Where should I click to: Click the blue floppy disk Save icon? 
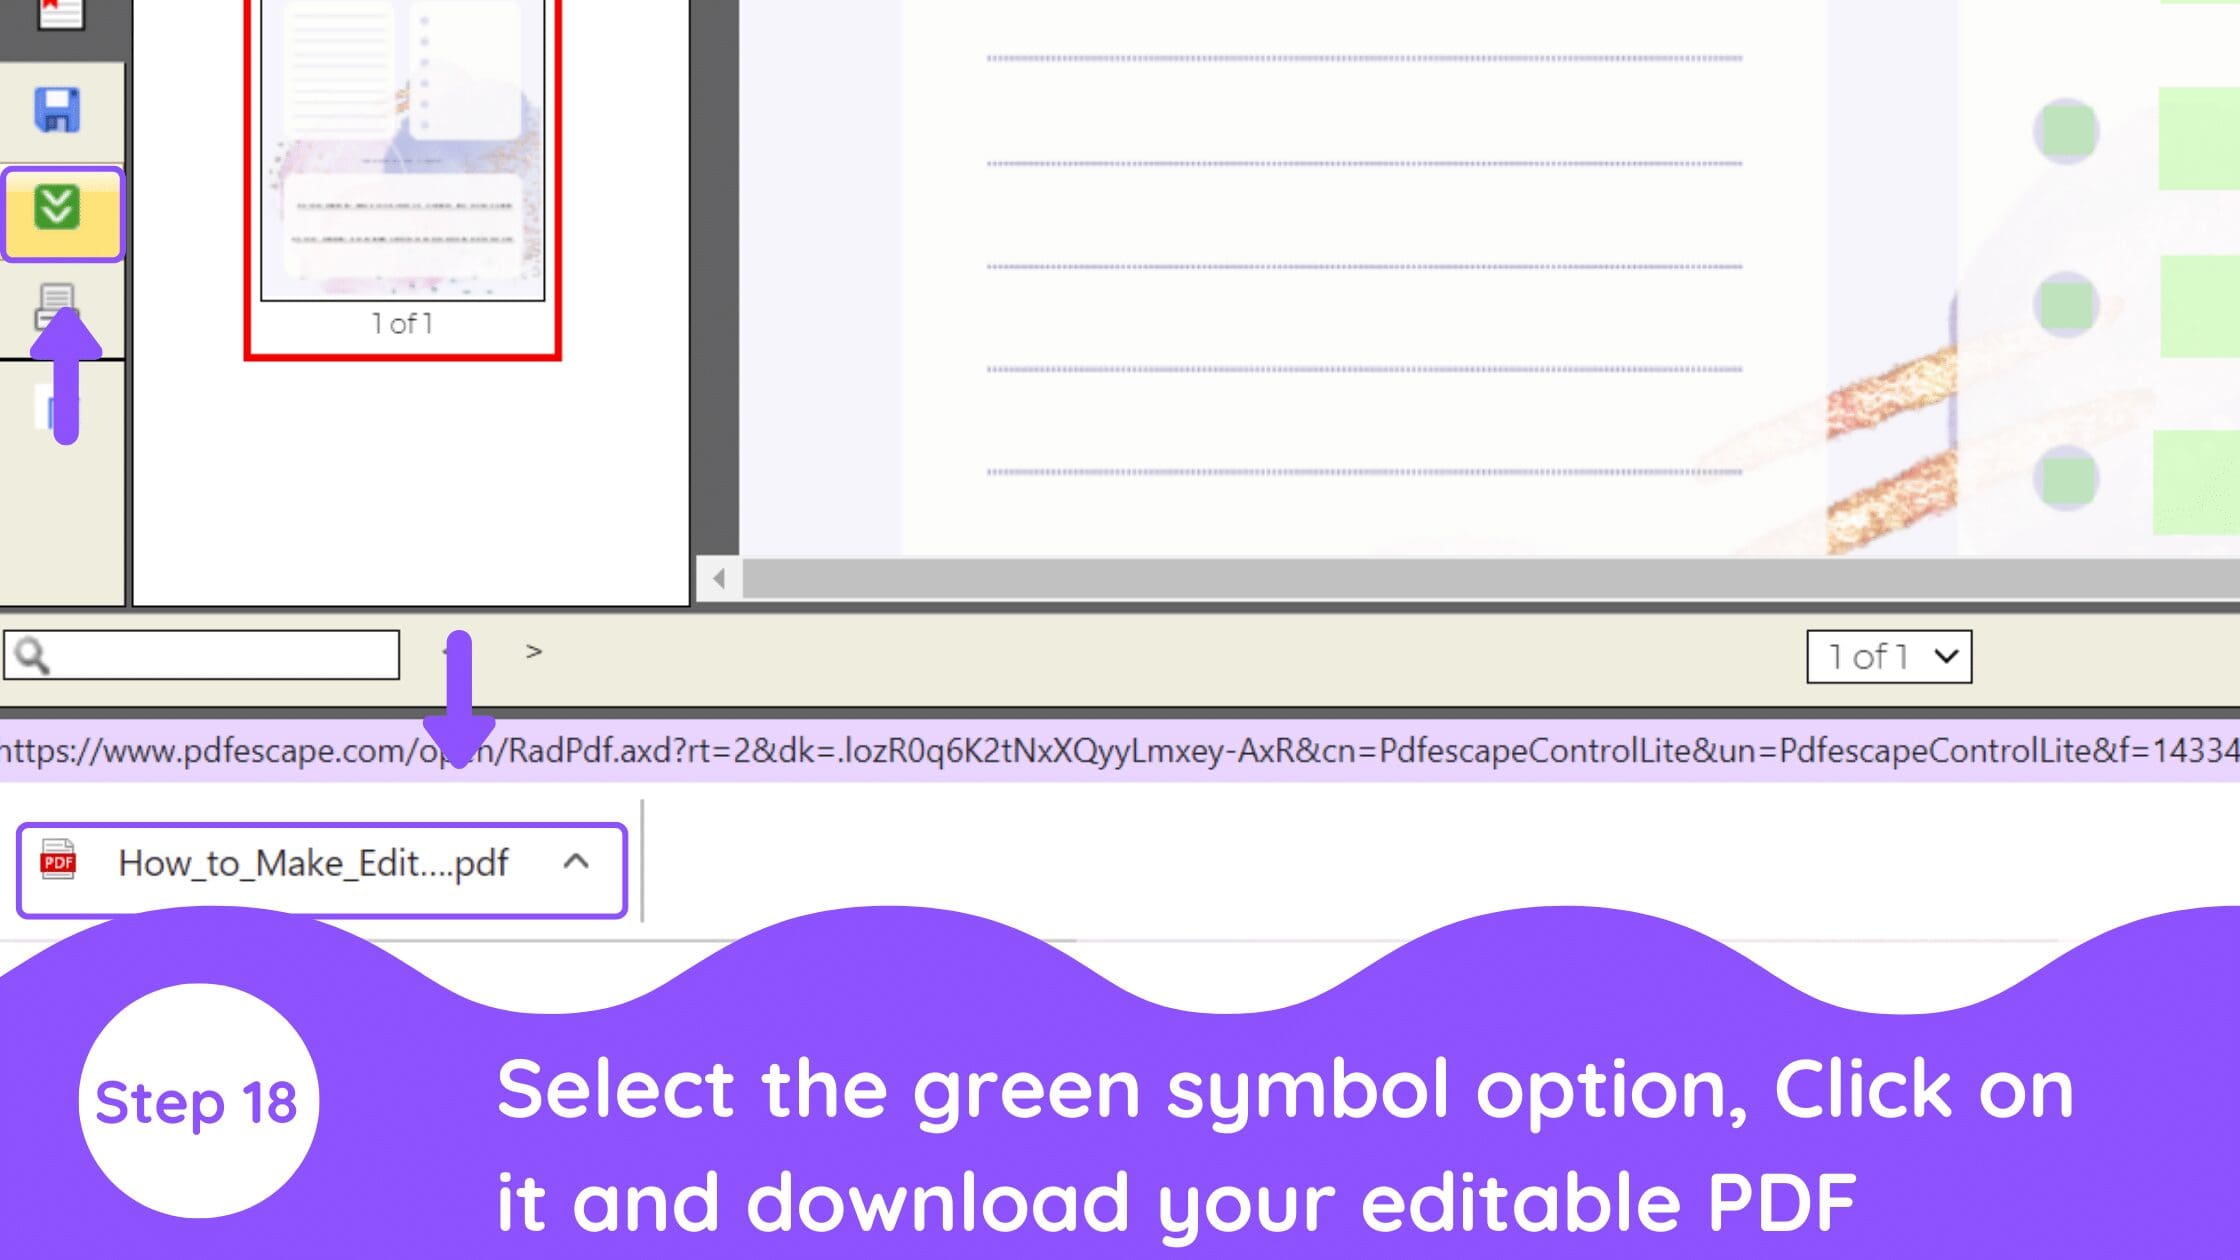(x=57, y=110)
